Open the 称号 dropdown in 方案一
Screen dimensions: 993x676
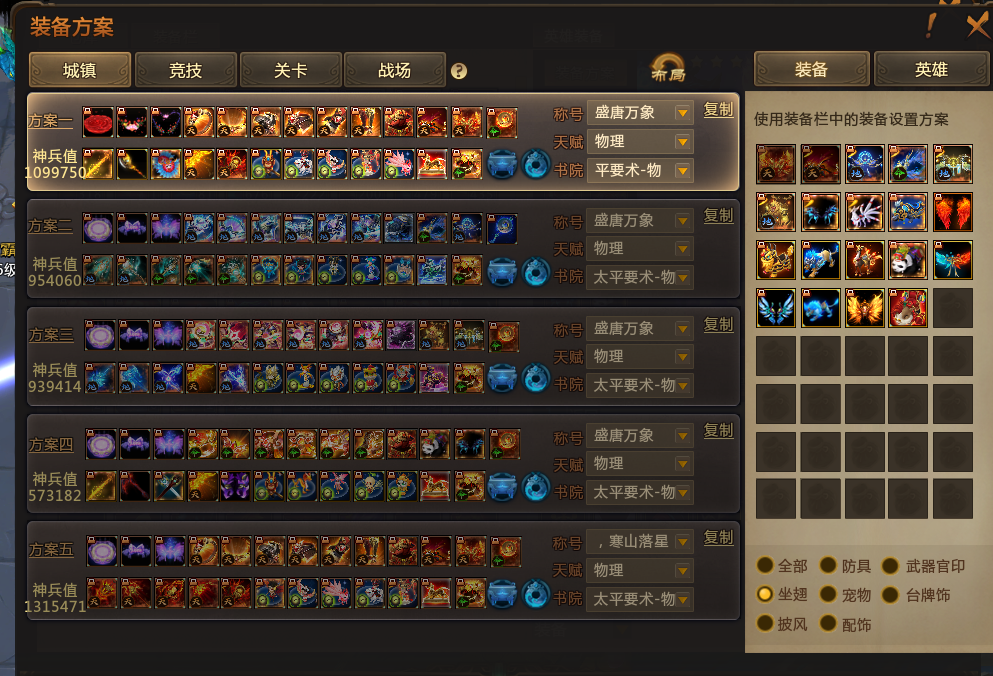[x=640, y=113]
